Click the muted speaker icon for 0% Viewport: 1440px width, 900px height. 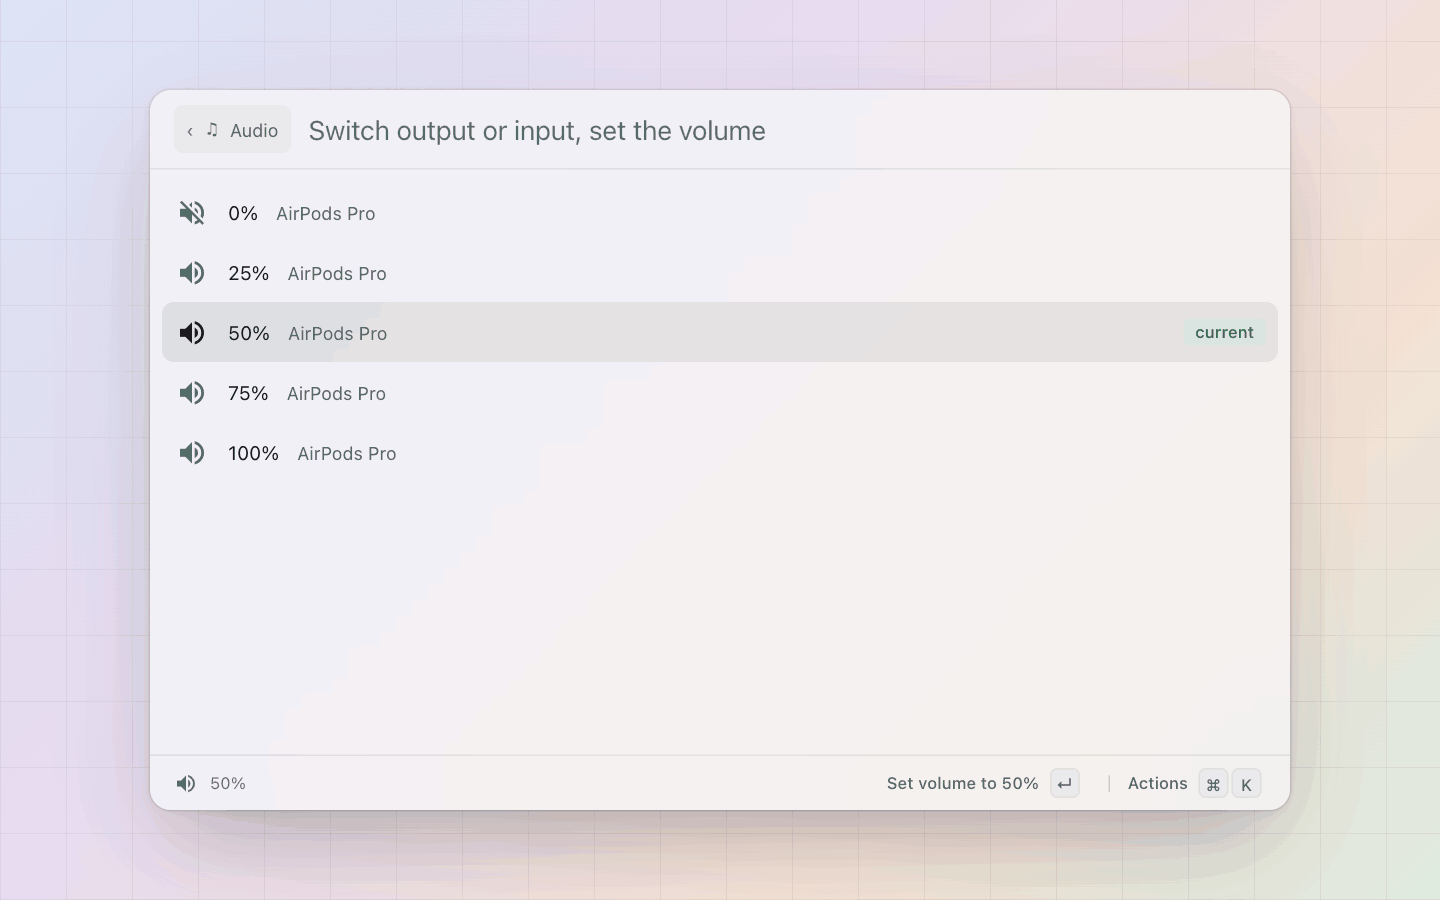point(192,213)
